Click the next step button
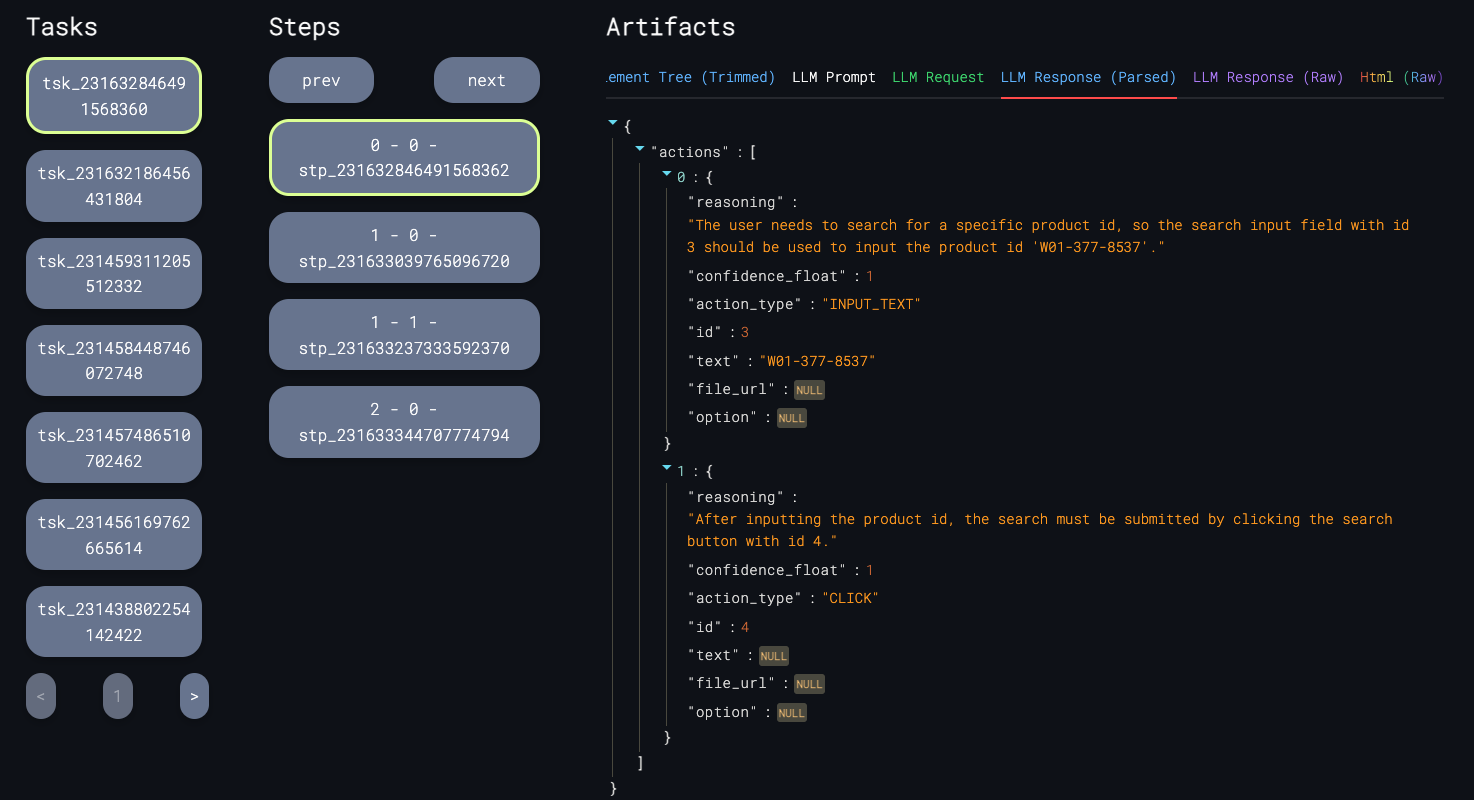1474x800 pixels. click(x=486, y=80)
